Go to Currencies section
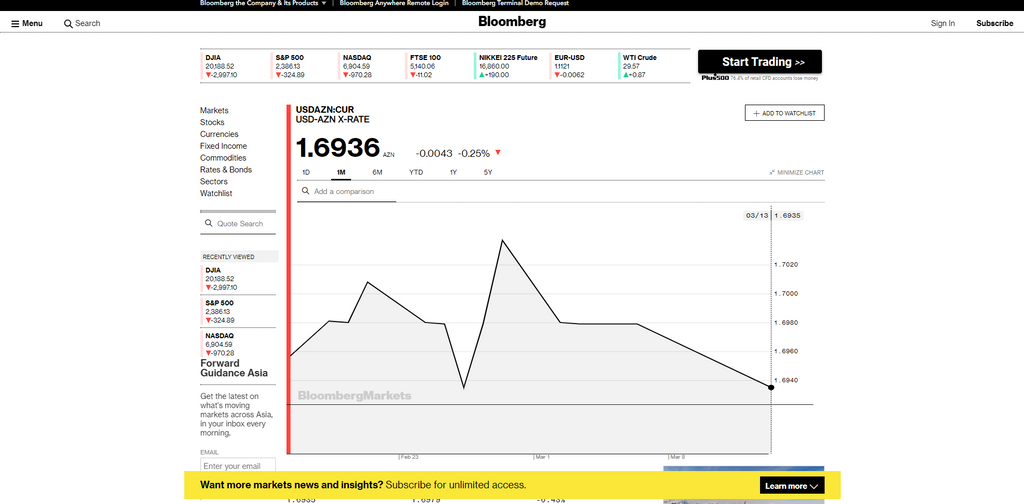The image size is (1024, 504). [x=219, y=134]
